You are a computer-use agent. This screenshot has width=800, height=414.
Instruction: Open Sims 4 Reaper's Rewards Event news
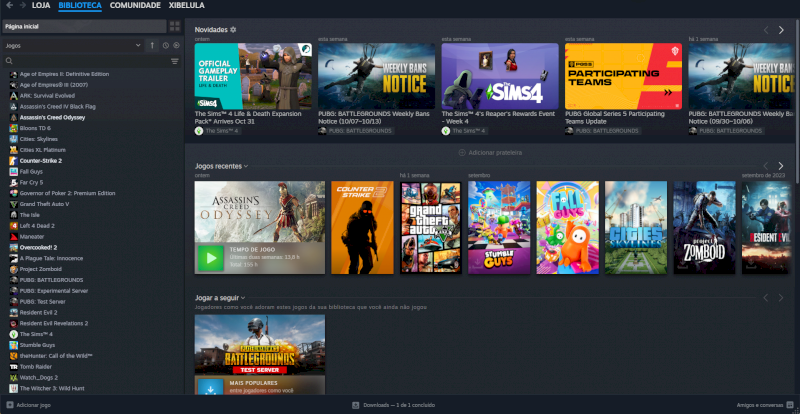coord(500,76)
